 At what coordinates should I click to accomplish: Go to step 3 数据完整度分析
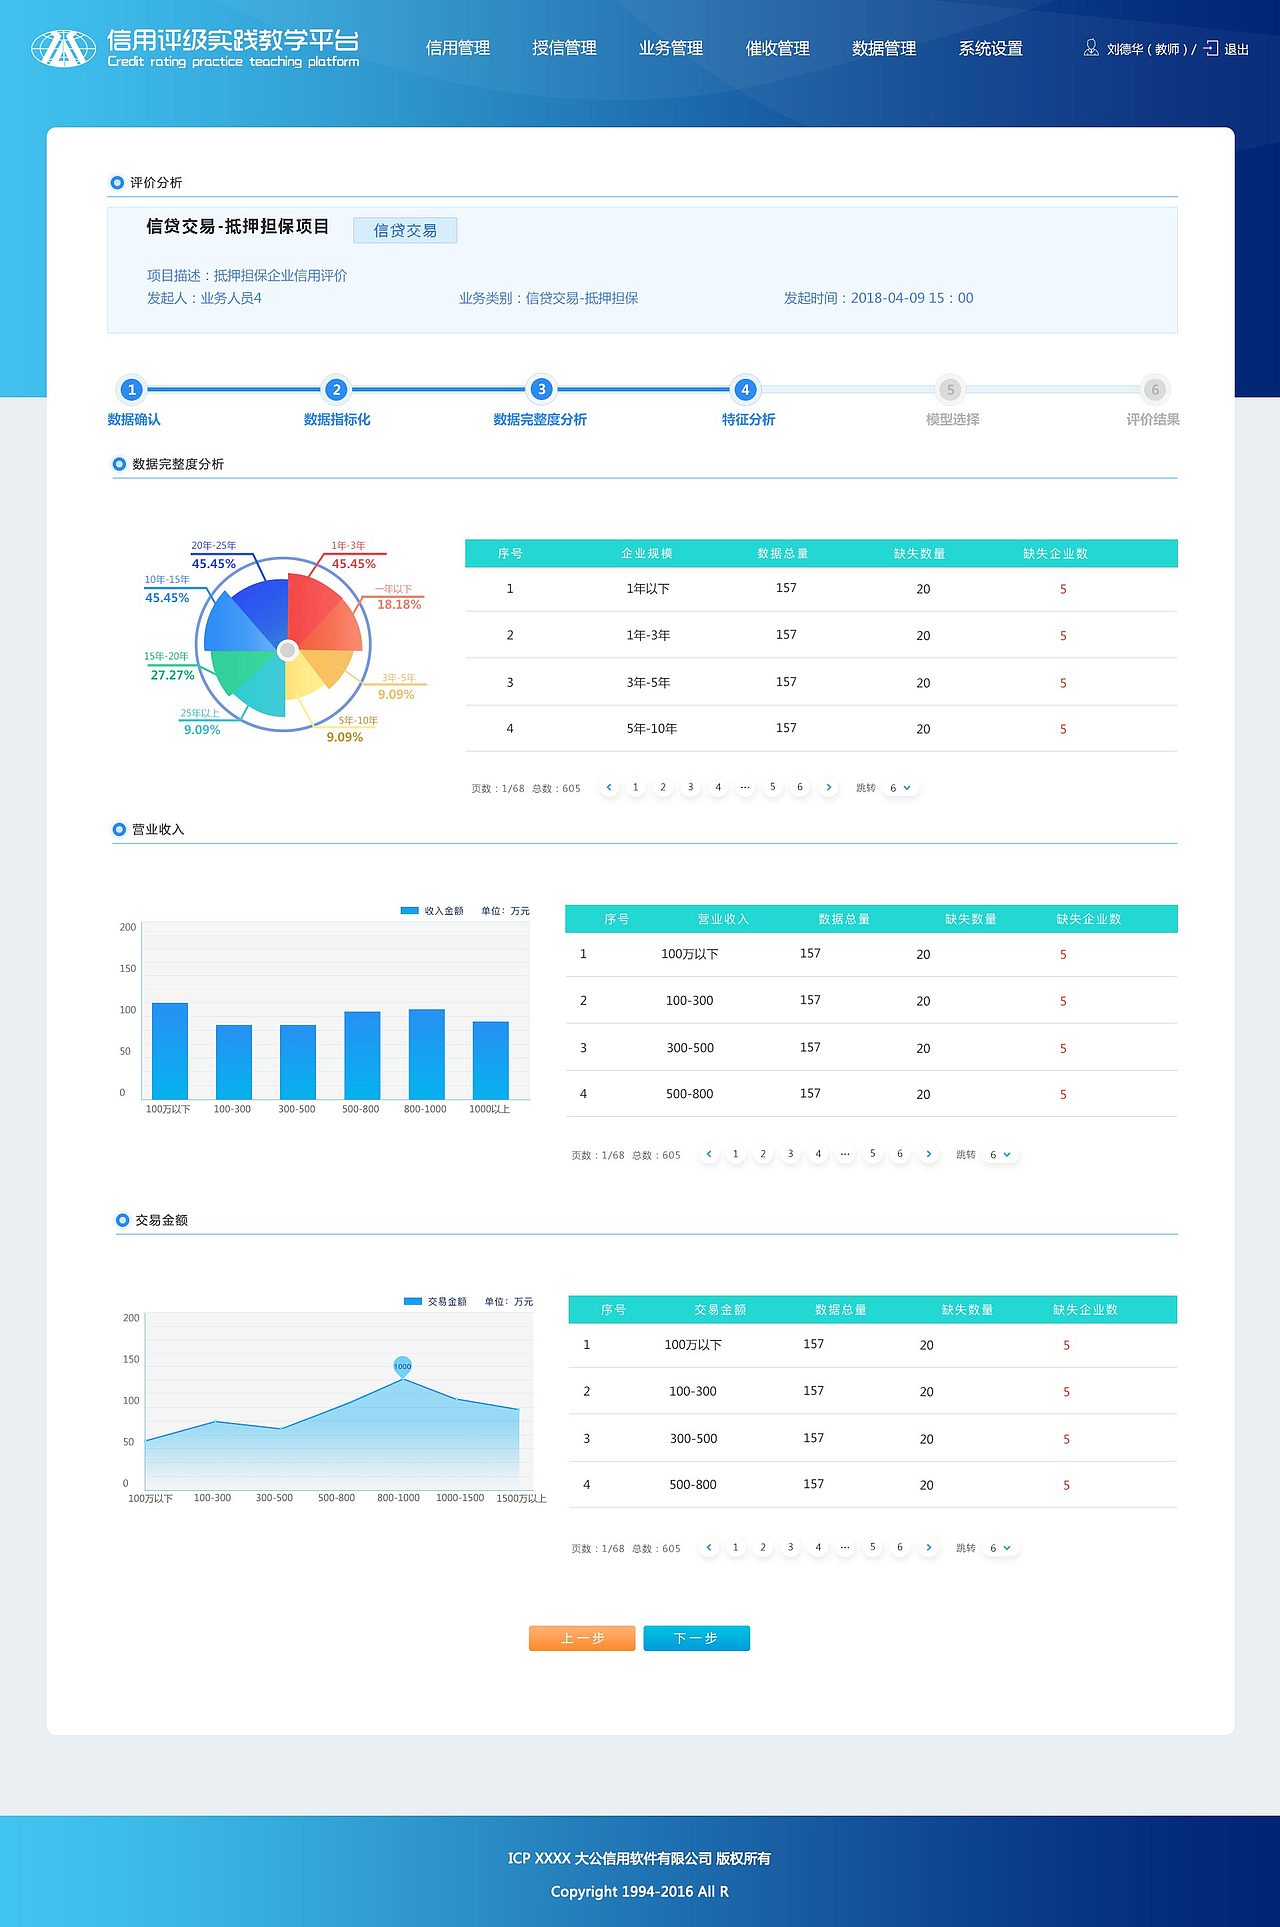(541, 389)
